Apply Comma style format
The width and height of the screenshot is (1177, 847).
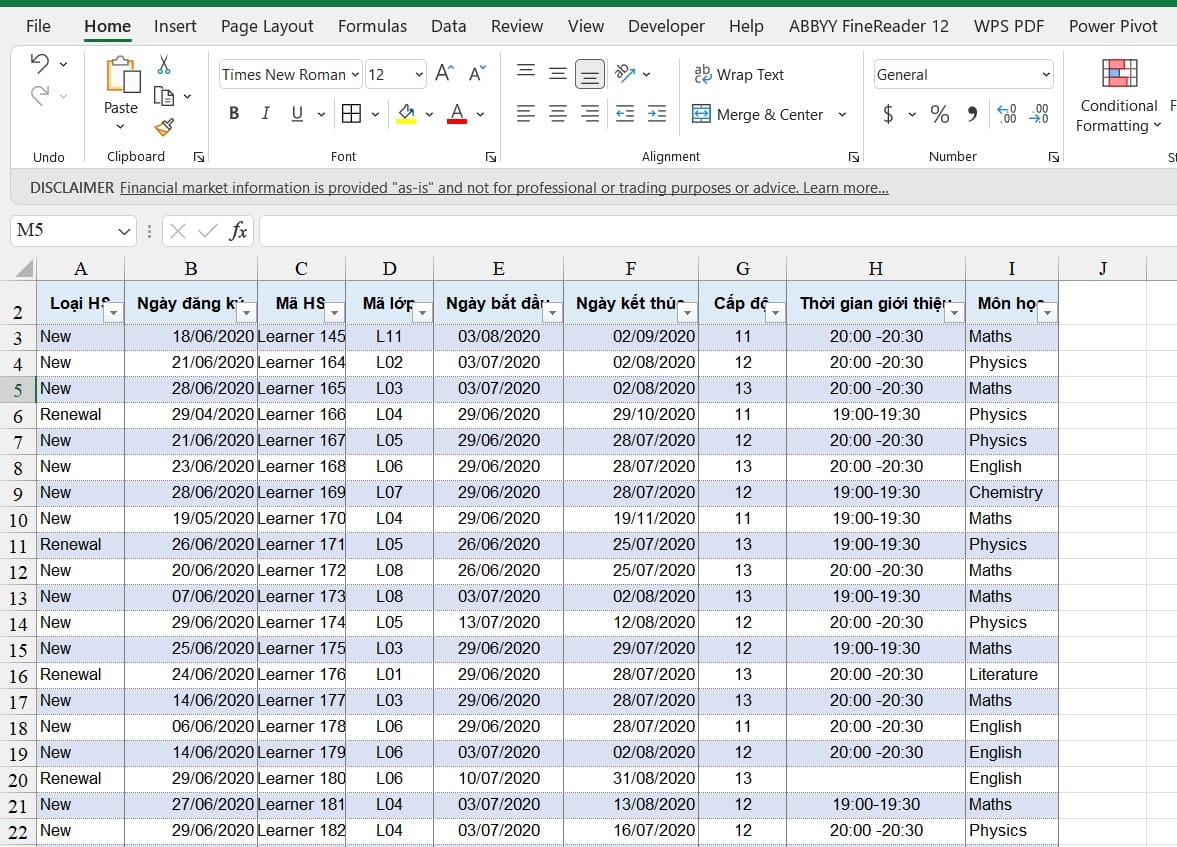click(972, 114)
